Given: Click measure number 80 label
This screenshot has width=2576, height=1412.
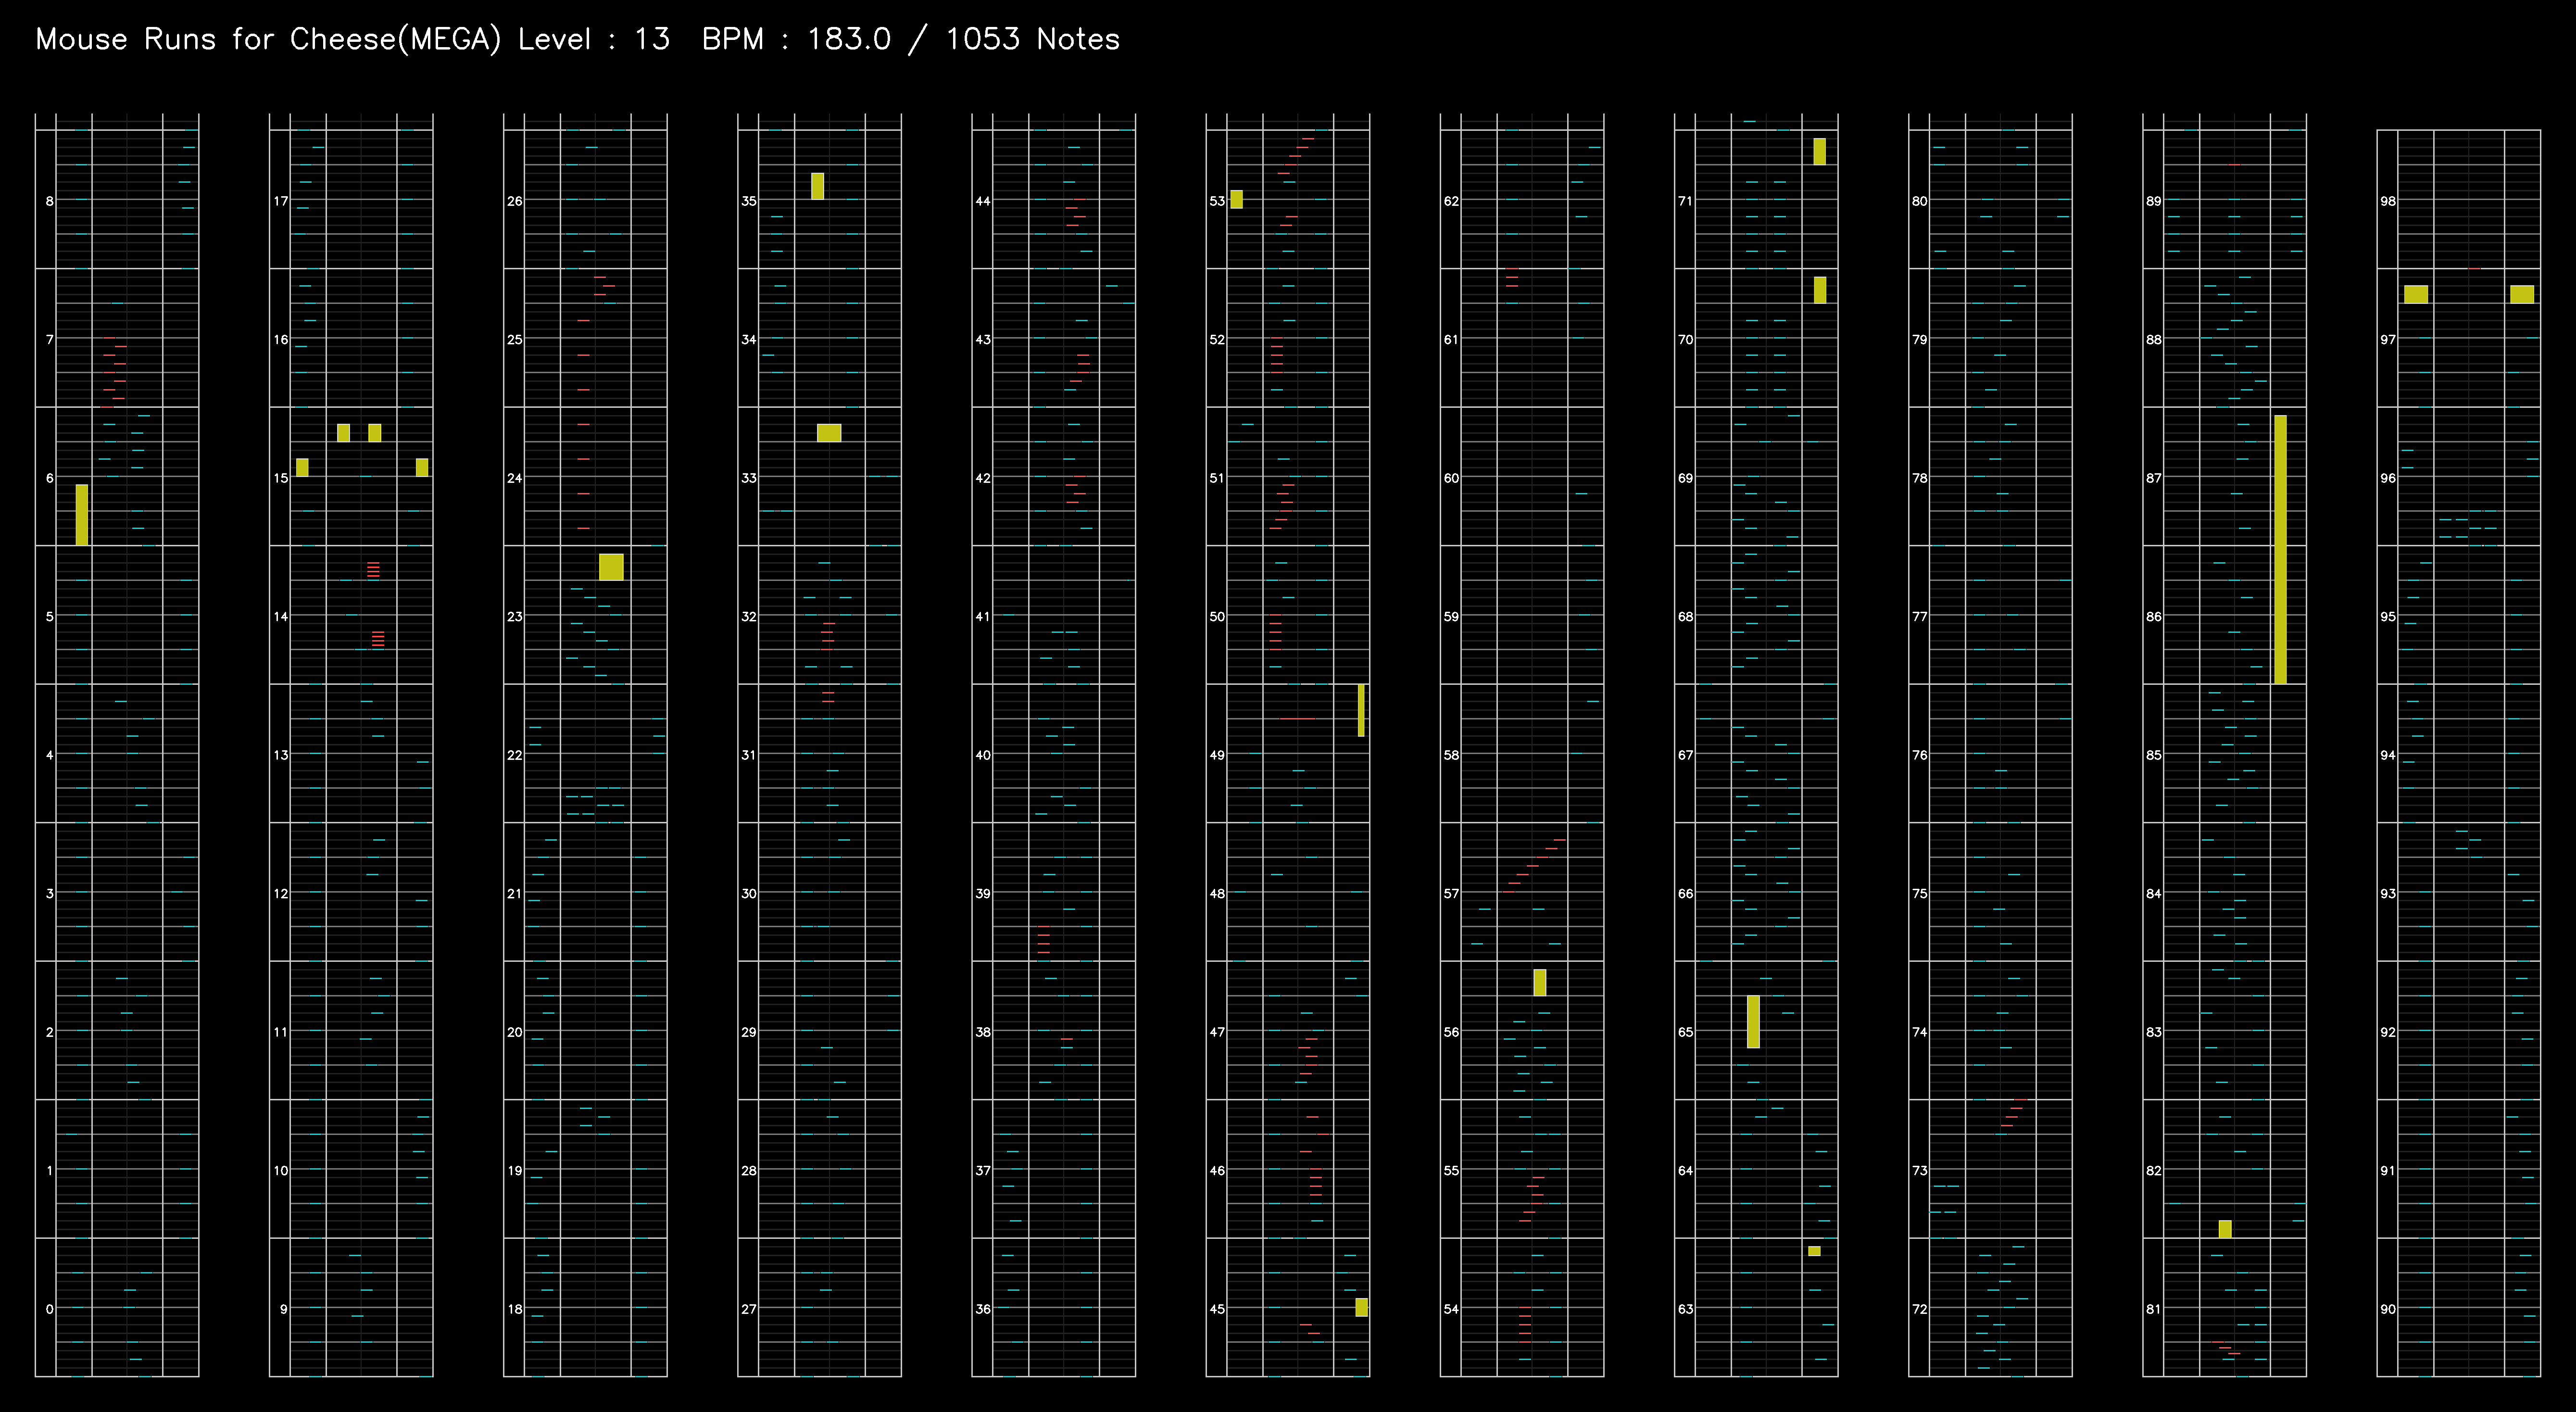Looking at the screenshot, I should point(1920,201).
